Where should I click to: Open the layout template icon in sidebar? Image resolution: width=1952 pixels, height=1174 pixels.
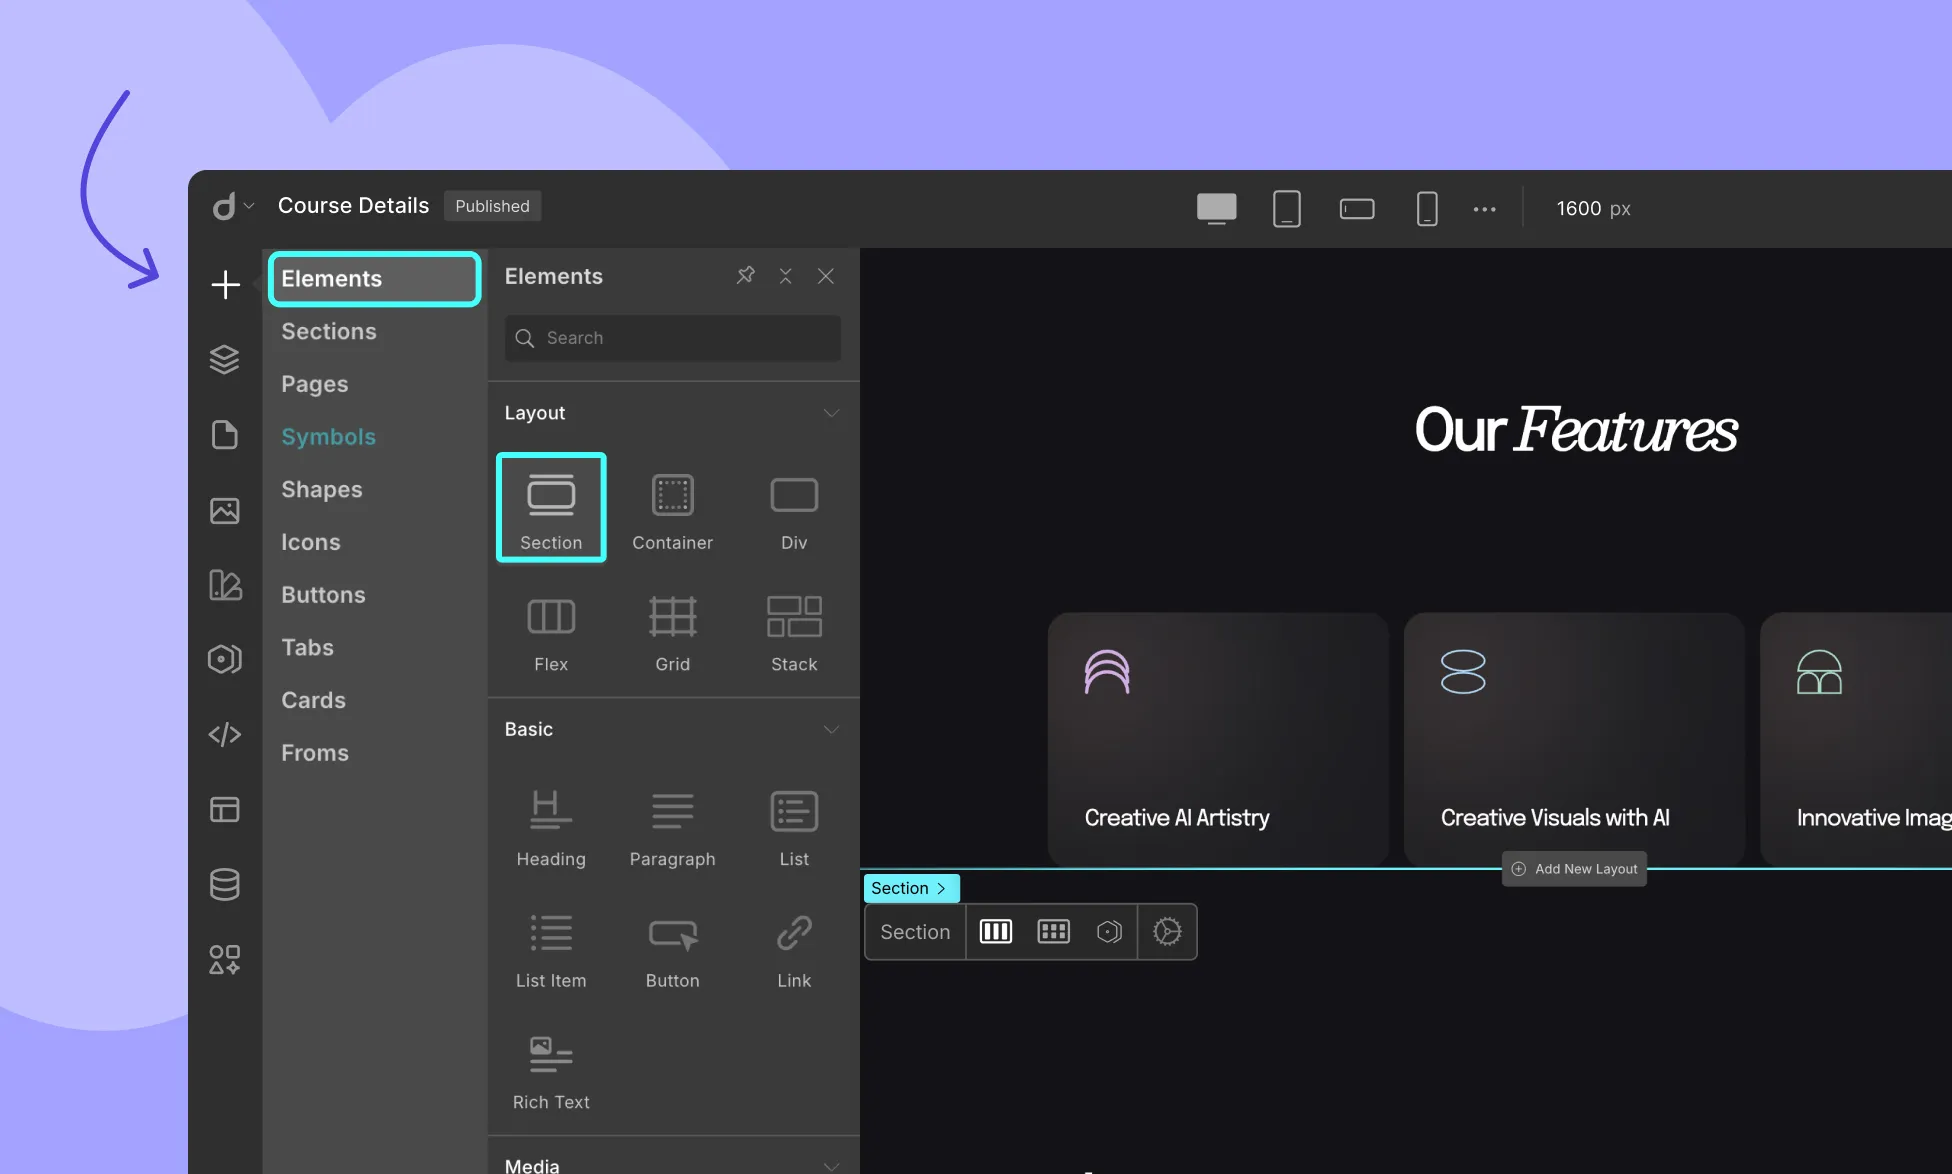(225, 809)
